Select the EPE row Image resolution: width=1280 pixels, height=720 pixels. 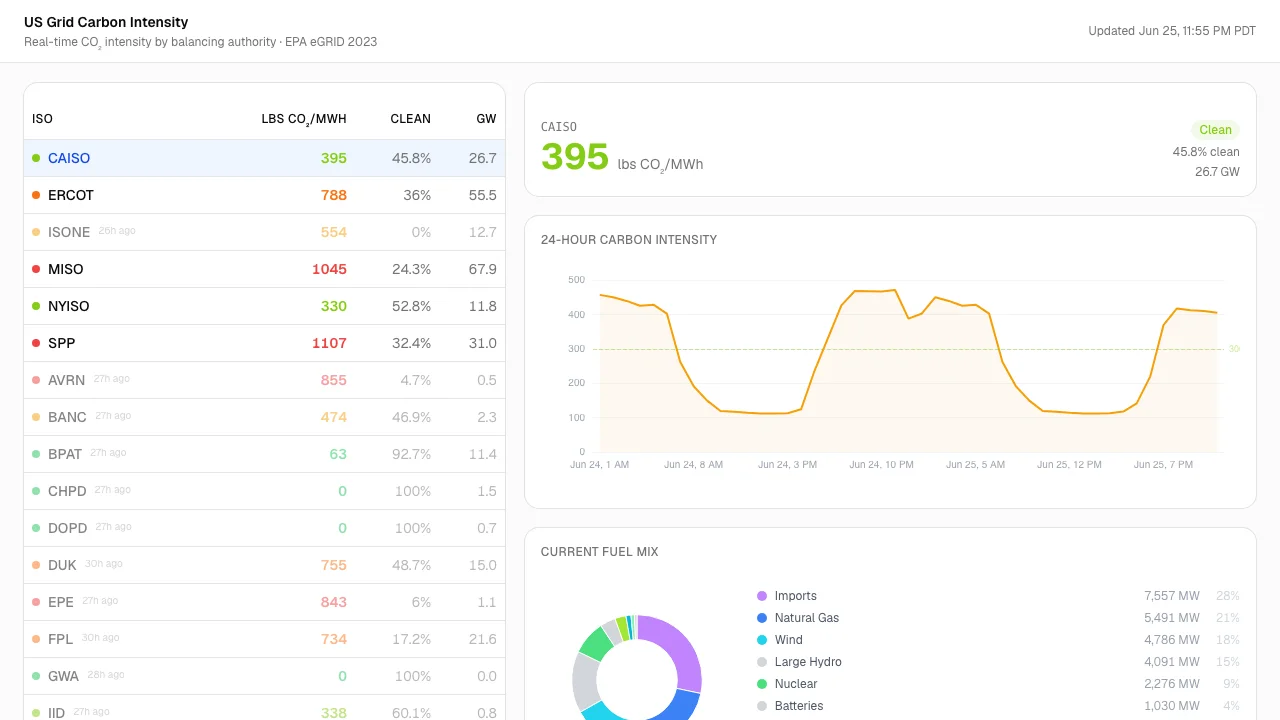pyautogui.click(x=264, y=602)
